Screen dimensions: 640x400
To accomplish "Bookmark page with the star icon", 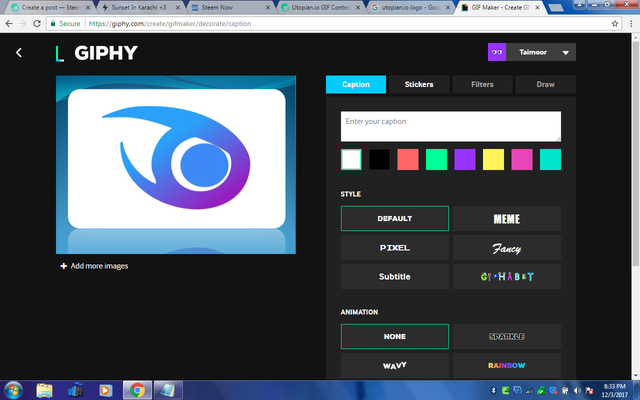I will click(x=615, y=24).
